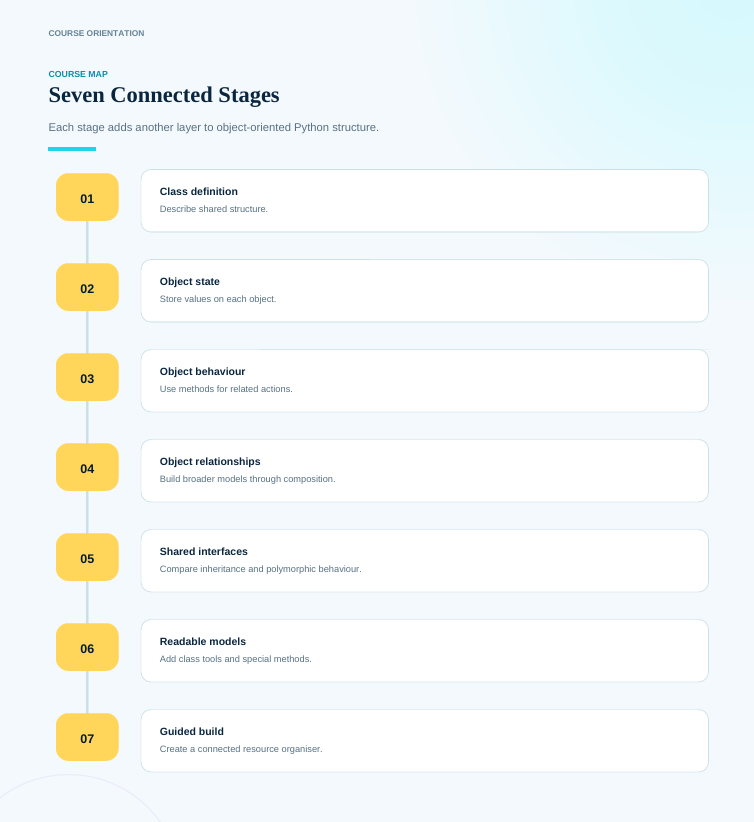Select the Readable models title

pyautogui.click(x=203, y=642)
